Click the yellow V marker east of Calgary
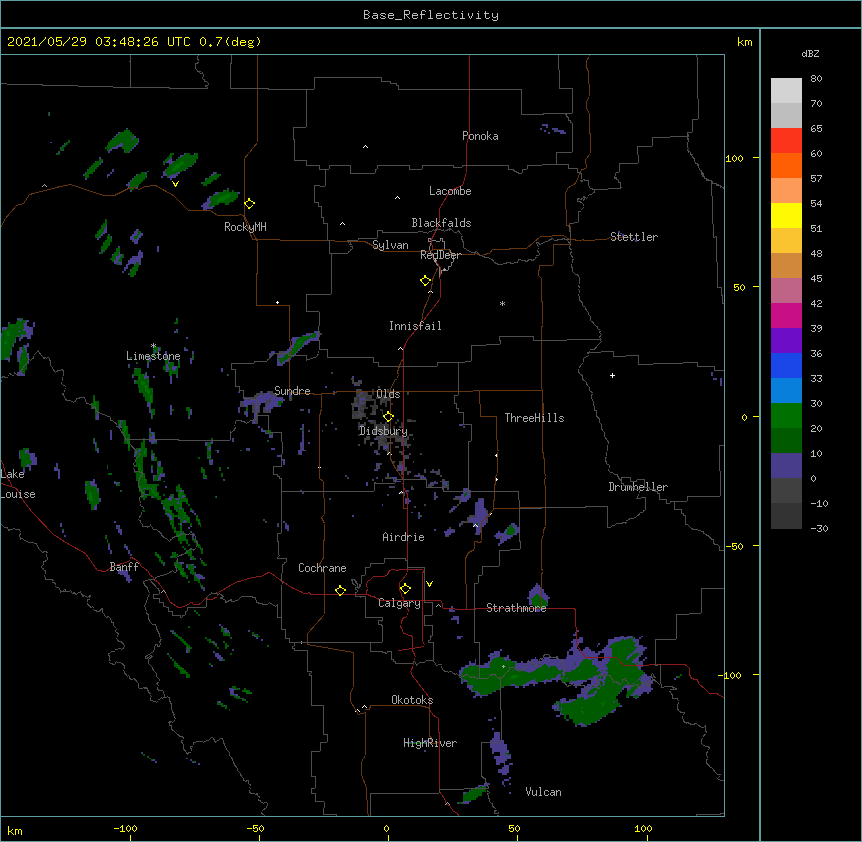This screenshot has height=842, width=862. [x=429, y=584]
